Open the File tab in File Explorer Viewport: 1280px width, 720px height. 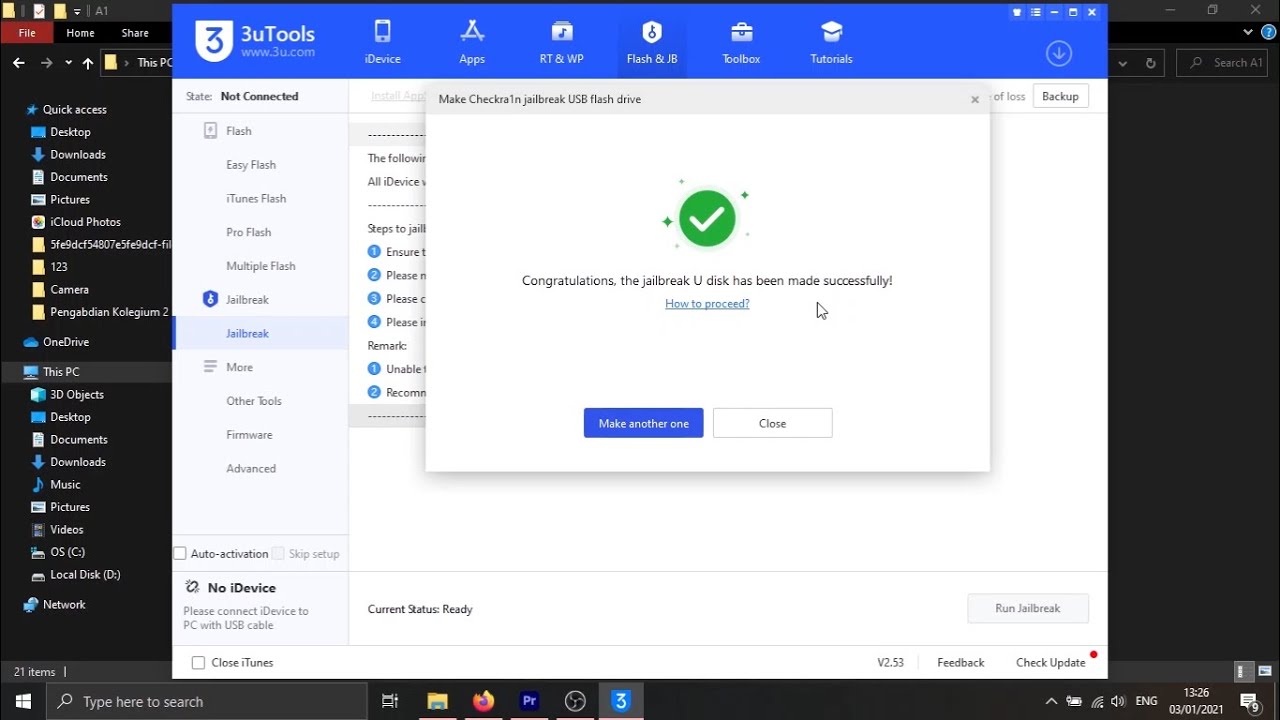(27, 33)
